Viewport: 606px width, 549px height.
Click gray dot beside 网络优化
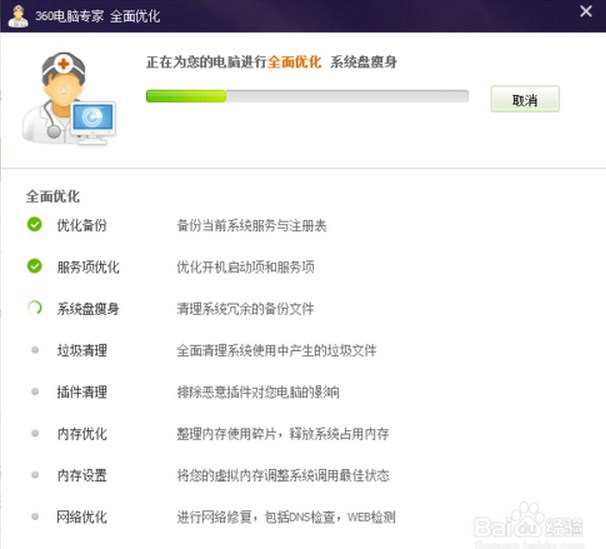click(35, 516)
